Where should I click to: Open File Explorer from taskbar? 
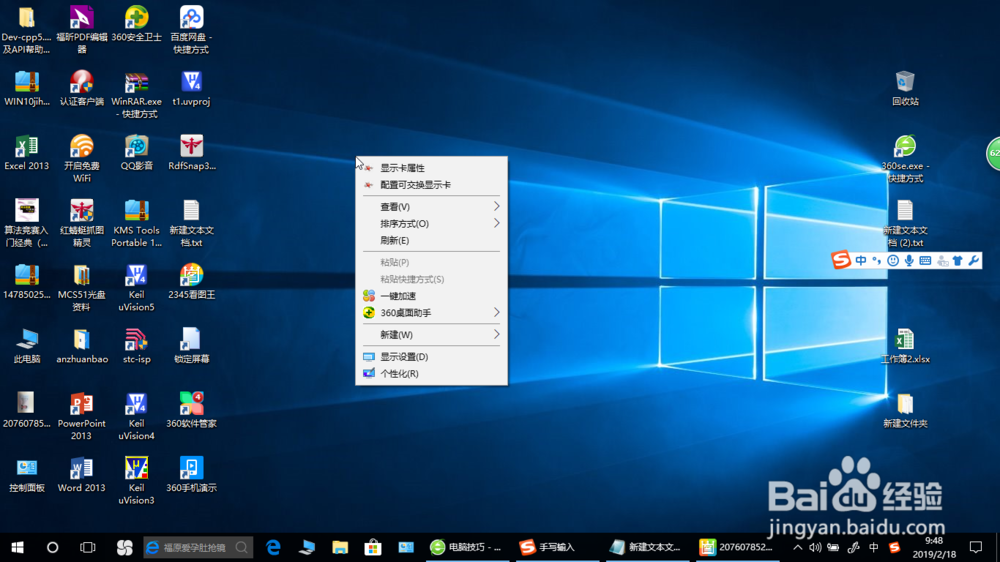point(340,547)
